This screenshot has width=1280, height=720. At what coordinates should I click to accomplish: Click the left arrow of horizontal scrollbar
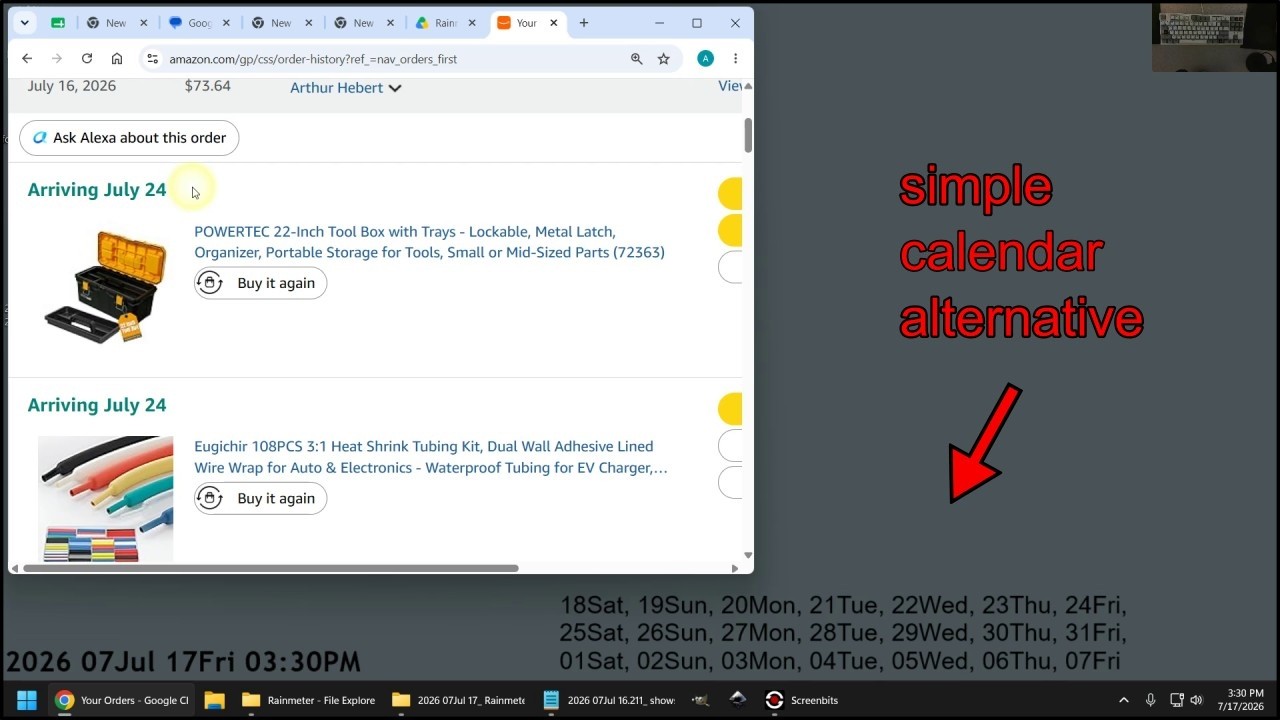[x=14, y=568]
